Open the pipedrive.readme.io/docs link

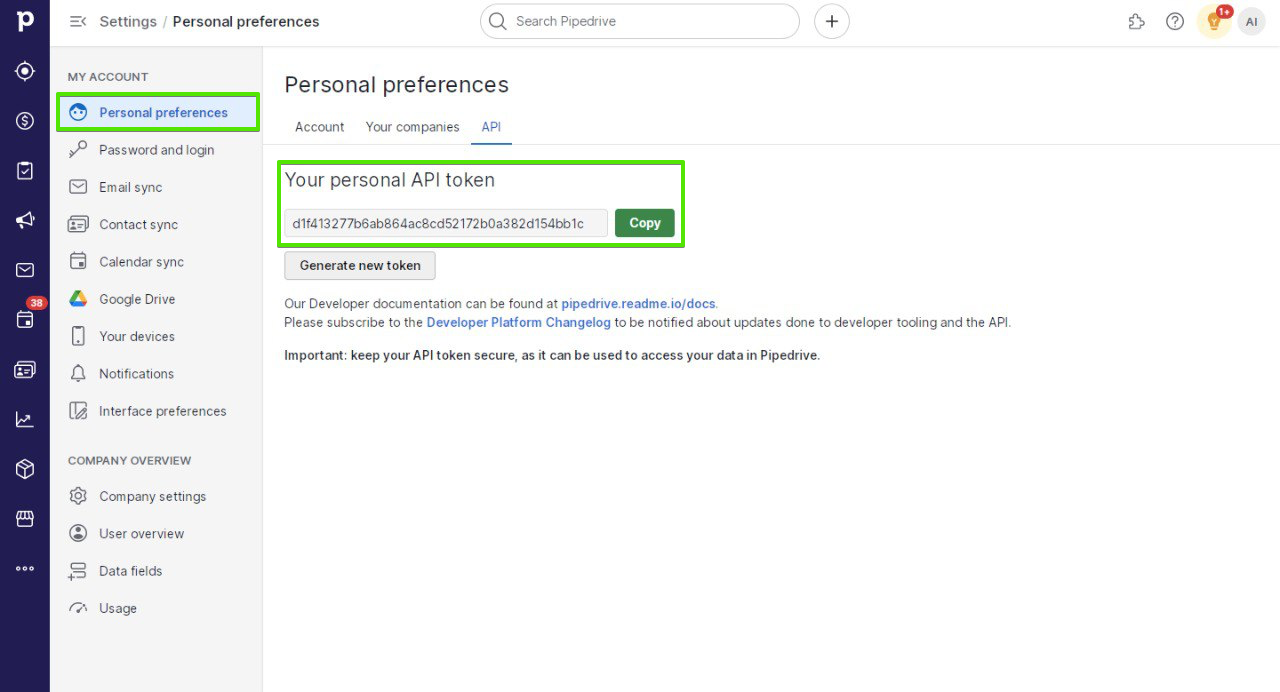pos(639,303)
